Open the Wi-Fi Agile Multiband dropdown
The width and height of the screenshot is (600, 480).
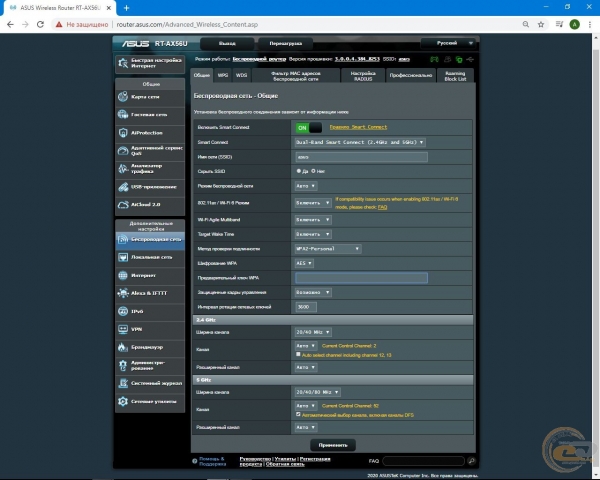tap(313, 220)
